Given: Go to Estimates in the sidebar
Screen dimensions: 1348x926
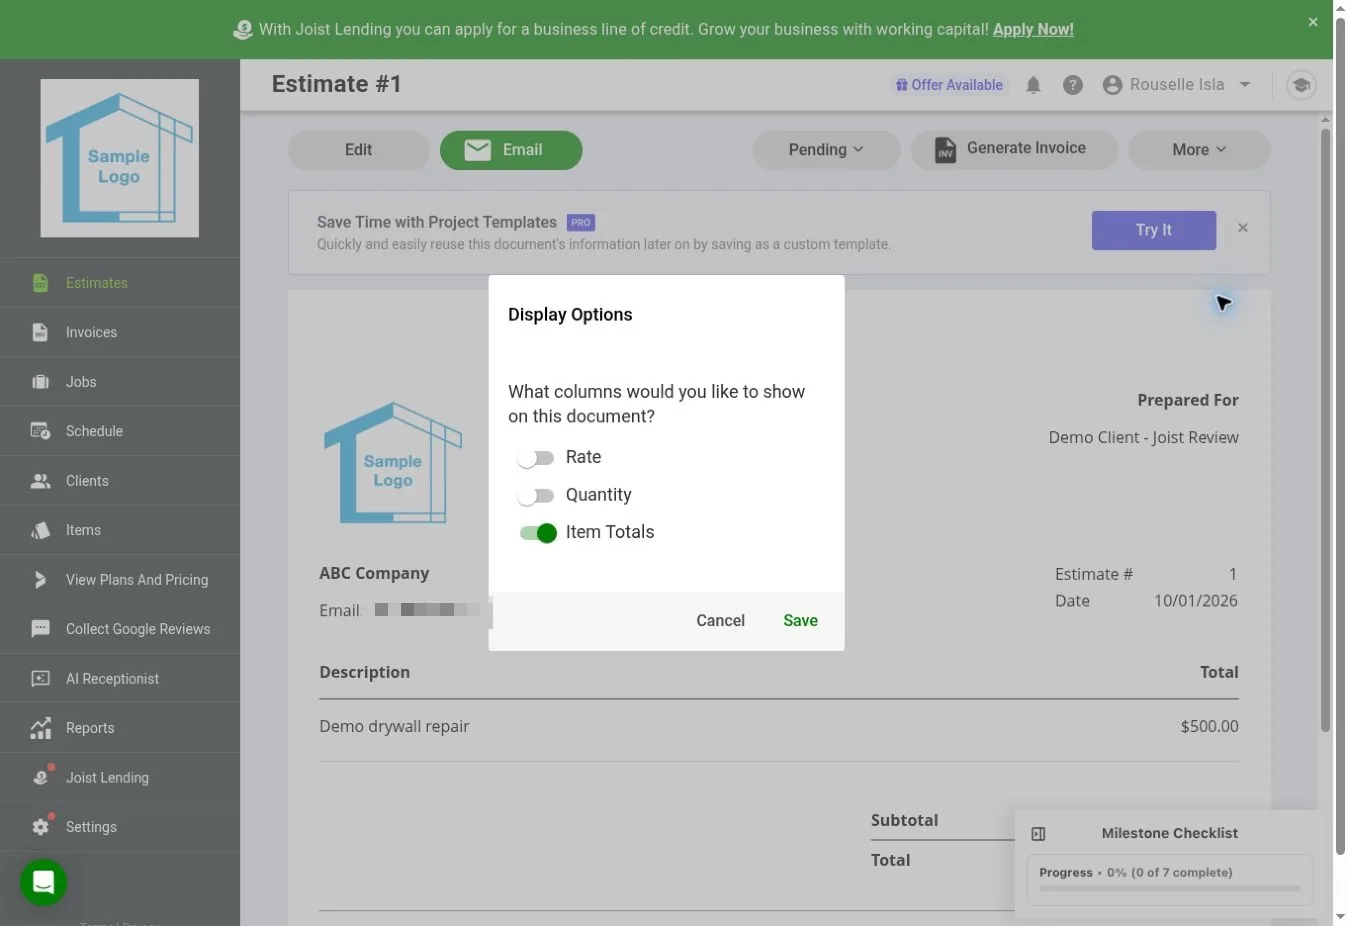Looking at the screenshot, I should point(120,283).
